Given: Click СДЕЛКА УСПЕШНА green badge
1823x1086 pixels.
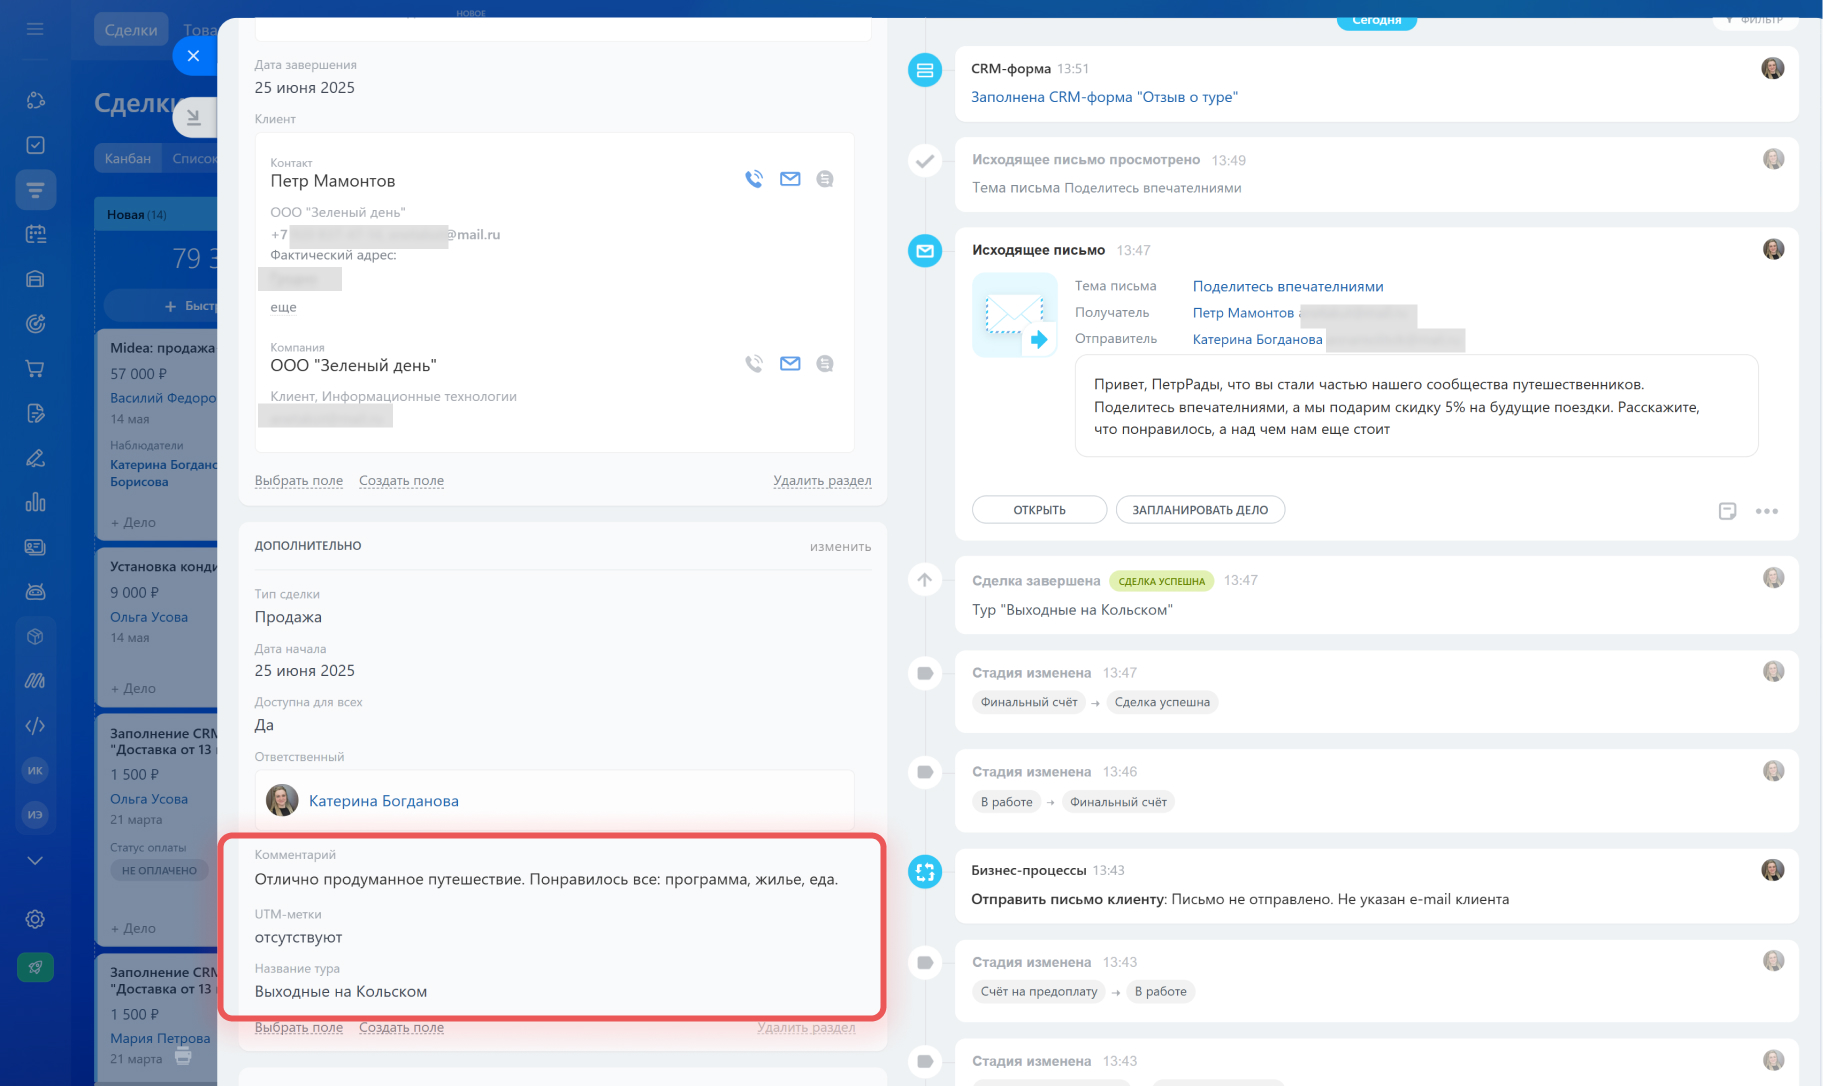Looking at the screenshot, I should pos(1161,581).
